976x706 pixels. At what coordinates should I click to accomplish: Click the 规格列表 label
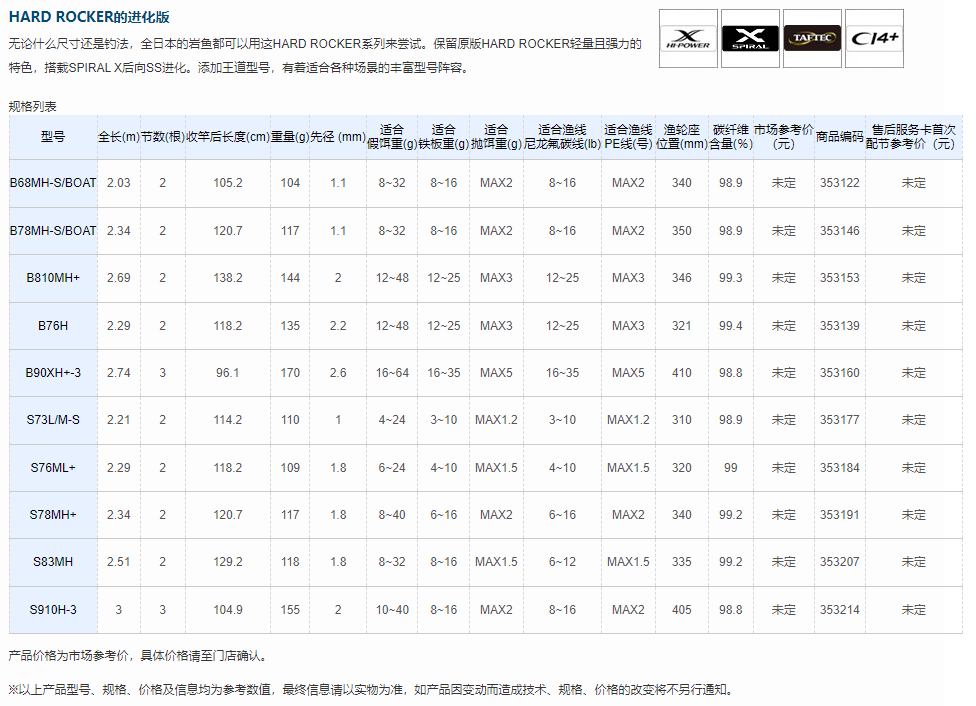pyautogui.click(x=32, y=106)
